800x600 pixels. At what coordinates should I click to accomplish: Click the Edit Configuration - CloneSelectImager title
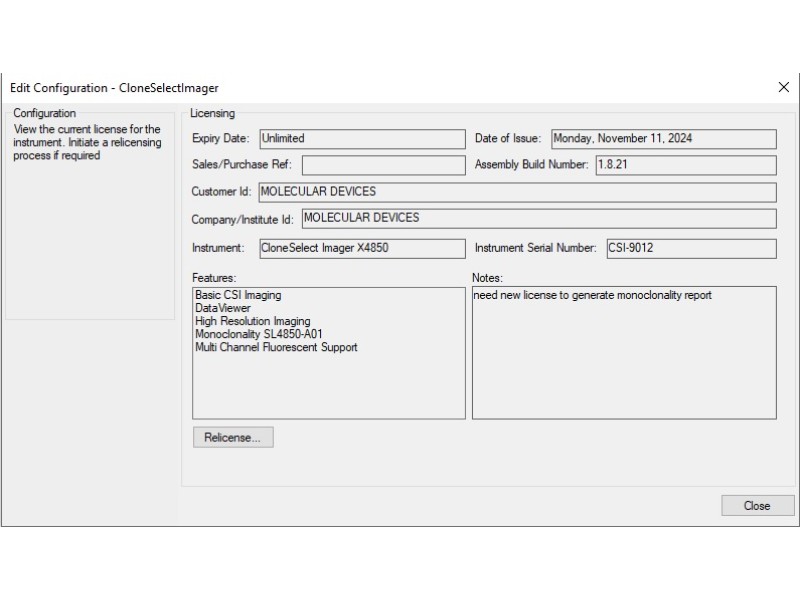pos(114,88)
